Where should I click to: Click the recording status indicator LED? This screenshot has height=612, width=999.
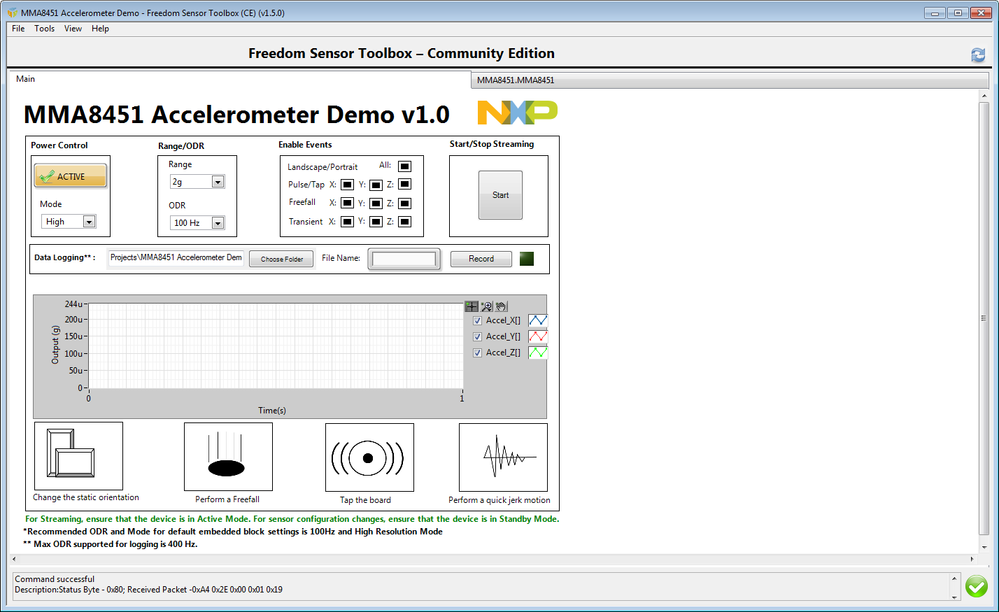click(527, 259)
